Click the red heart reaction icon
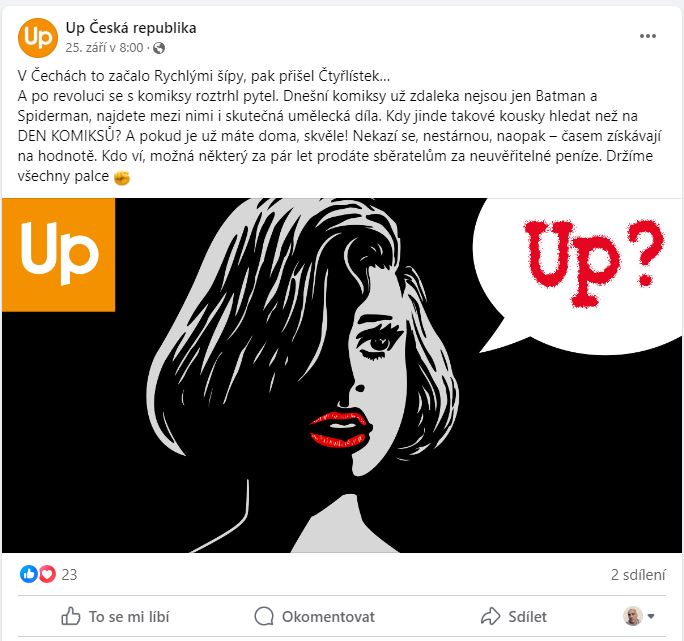The height and width of the screenshot is (641, 684). (47, 574)
